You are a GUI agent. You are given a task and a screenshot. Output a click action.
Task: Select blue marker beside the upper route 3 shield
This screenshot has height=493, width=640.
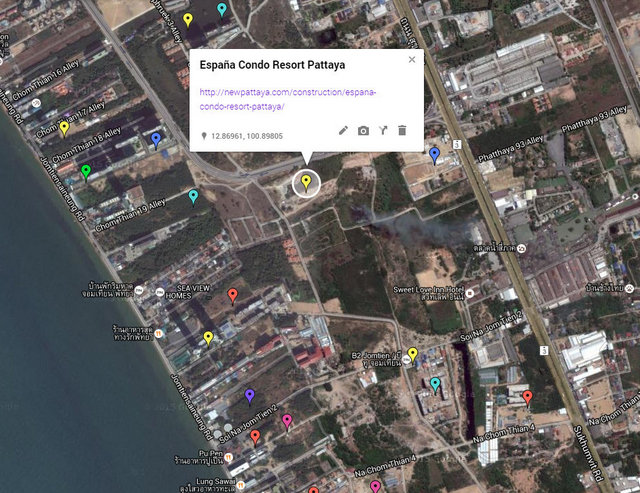click(435, 156)
